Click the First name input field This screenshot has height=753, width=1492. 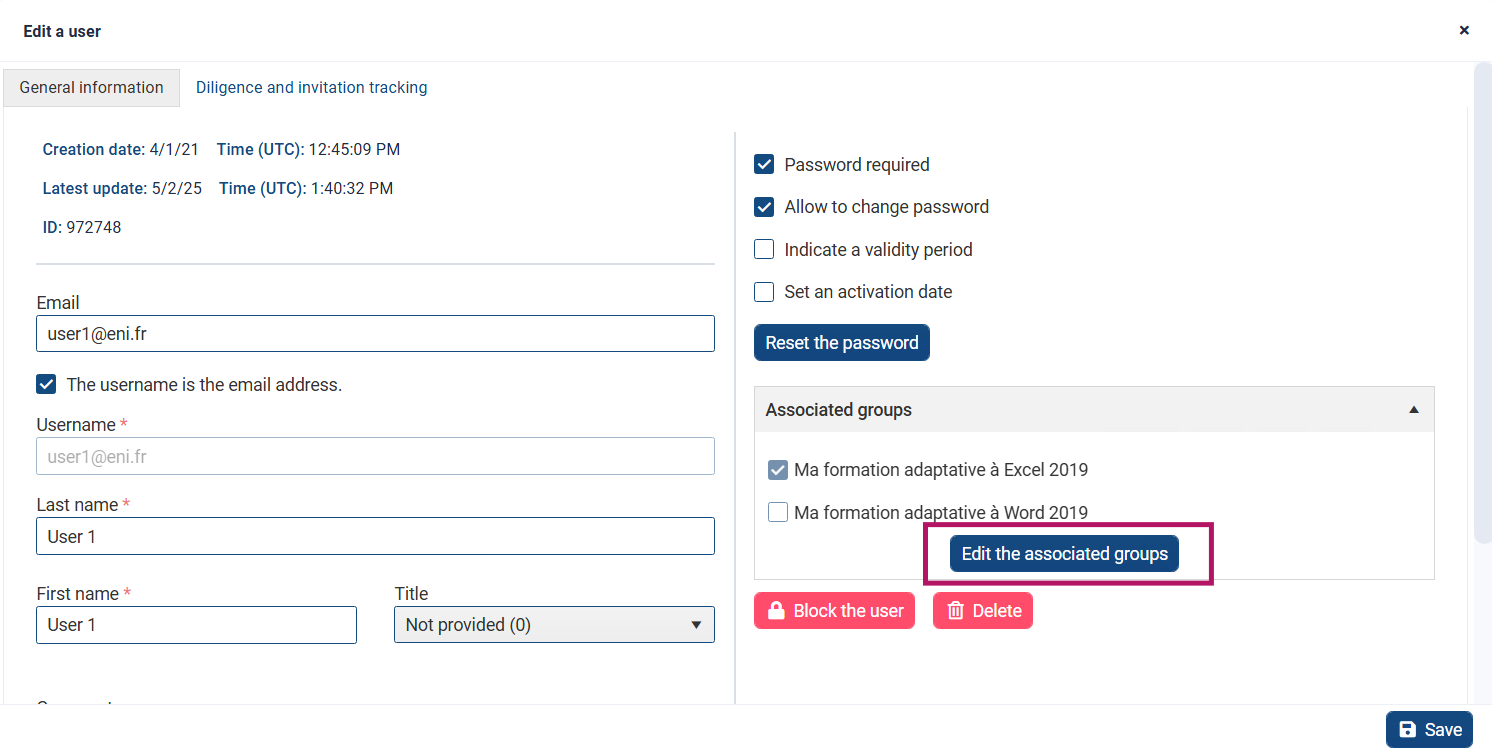click(196, 625)
